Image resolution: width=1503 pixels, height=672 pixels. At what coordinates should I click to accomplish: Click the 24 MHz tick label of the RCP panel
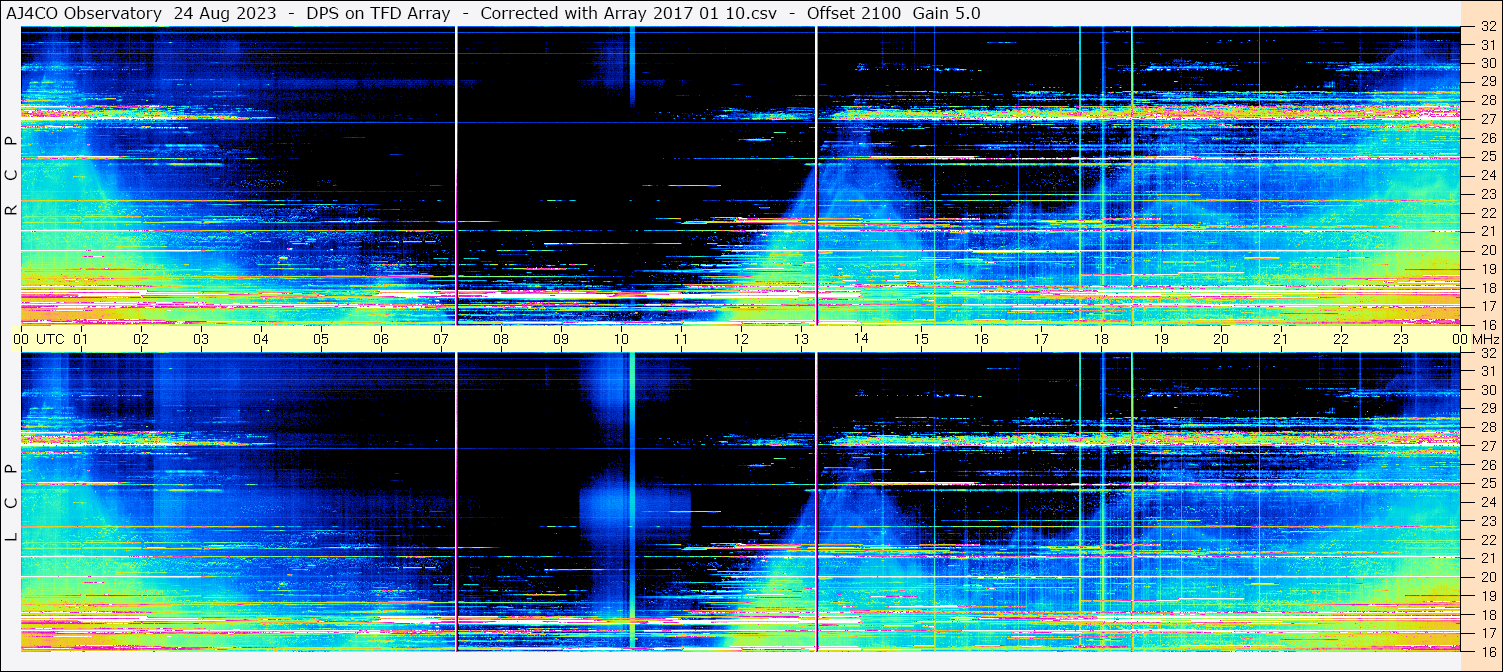click(1488, 175)
